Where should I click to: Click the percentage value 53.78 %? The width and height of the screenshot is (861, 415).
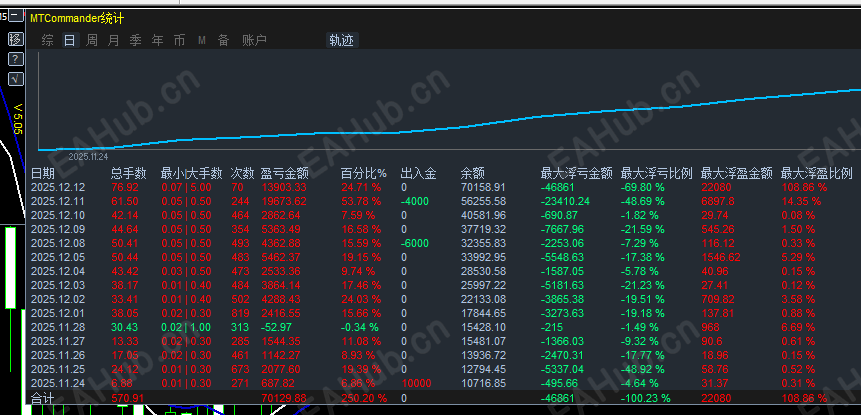pyautogui.click(x=361, y=201)
